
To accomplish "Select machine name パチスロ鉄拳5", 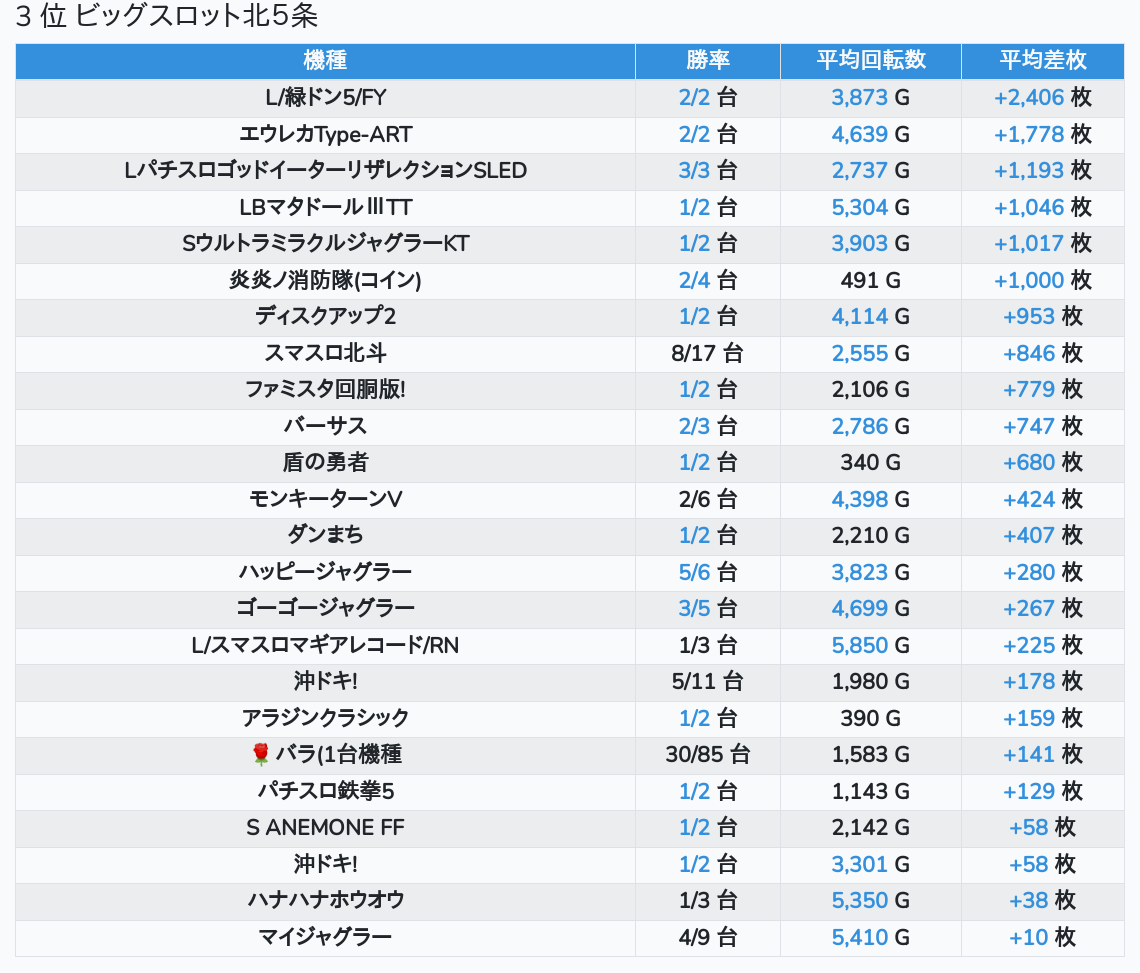I will click(x=325, y=791).
